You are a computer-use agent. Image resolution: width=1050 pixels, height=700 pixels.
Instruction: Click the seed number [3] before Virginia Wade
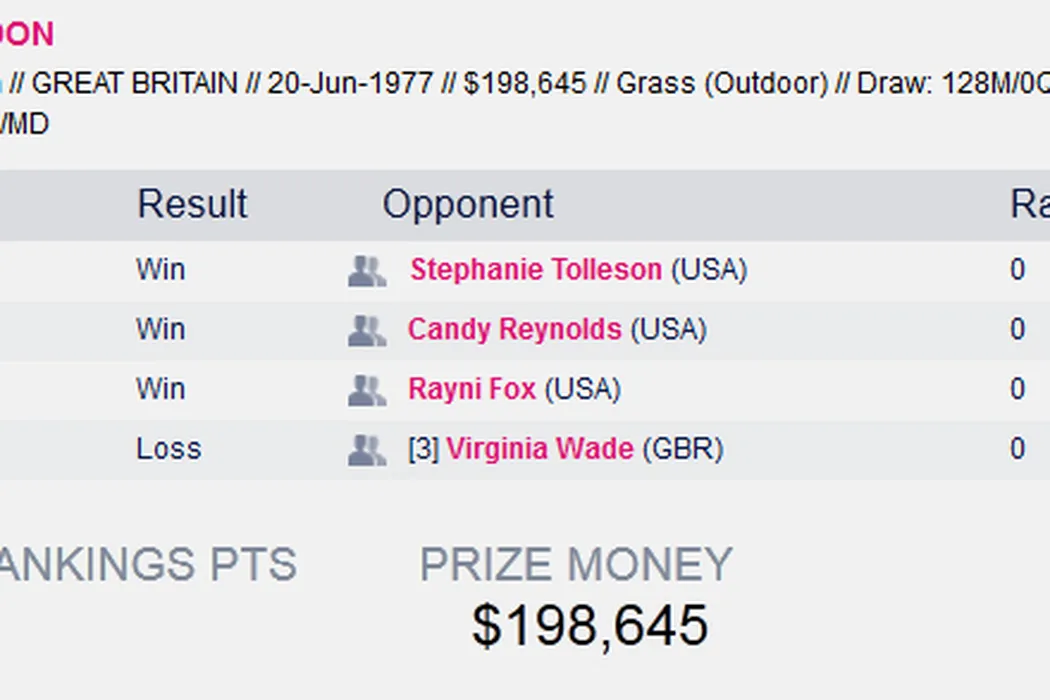[x=423, y=449]
